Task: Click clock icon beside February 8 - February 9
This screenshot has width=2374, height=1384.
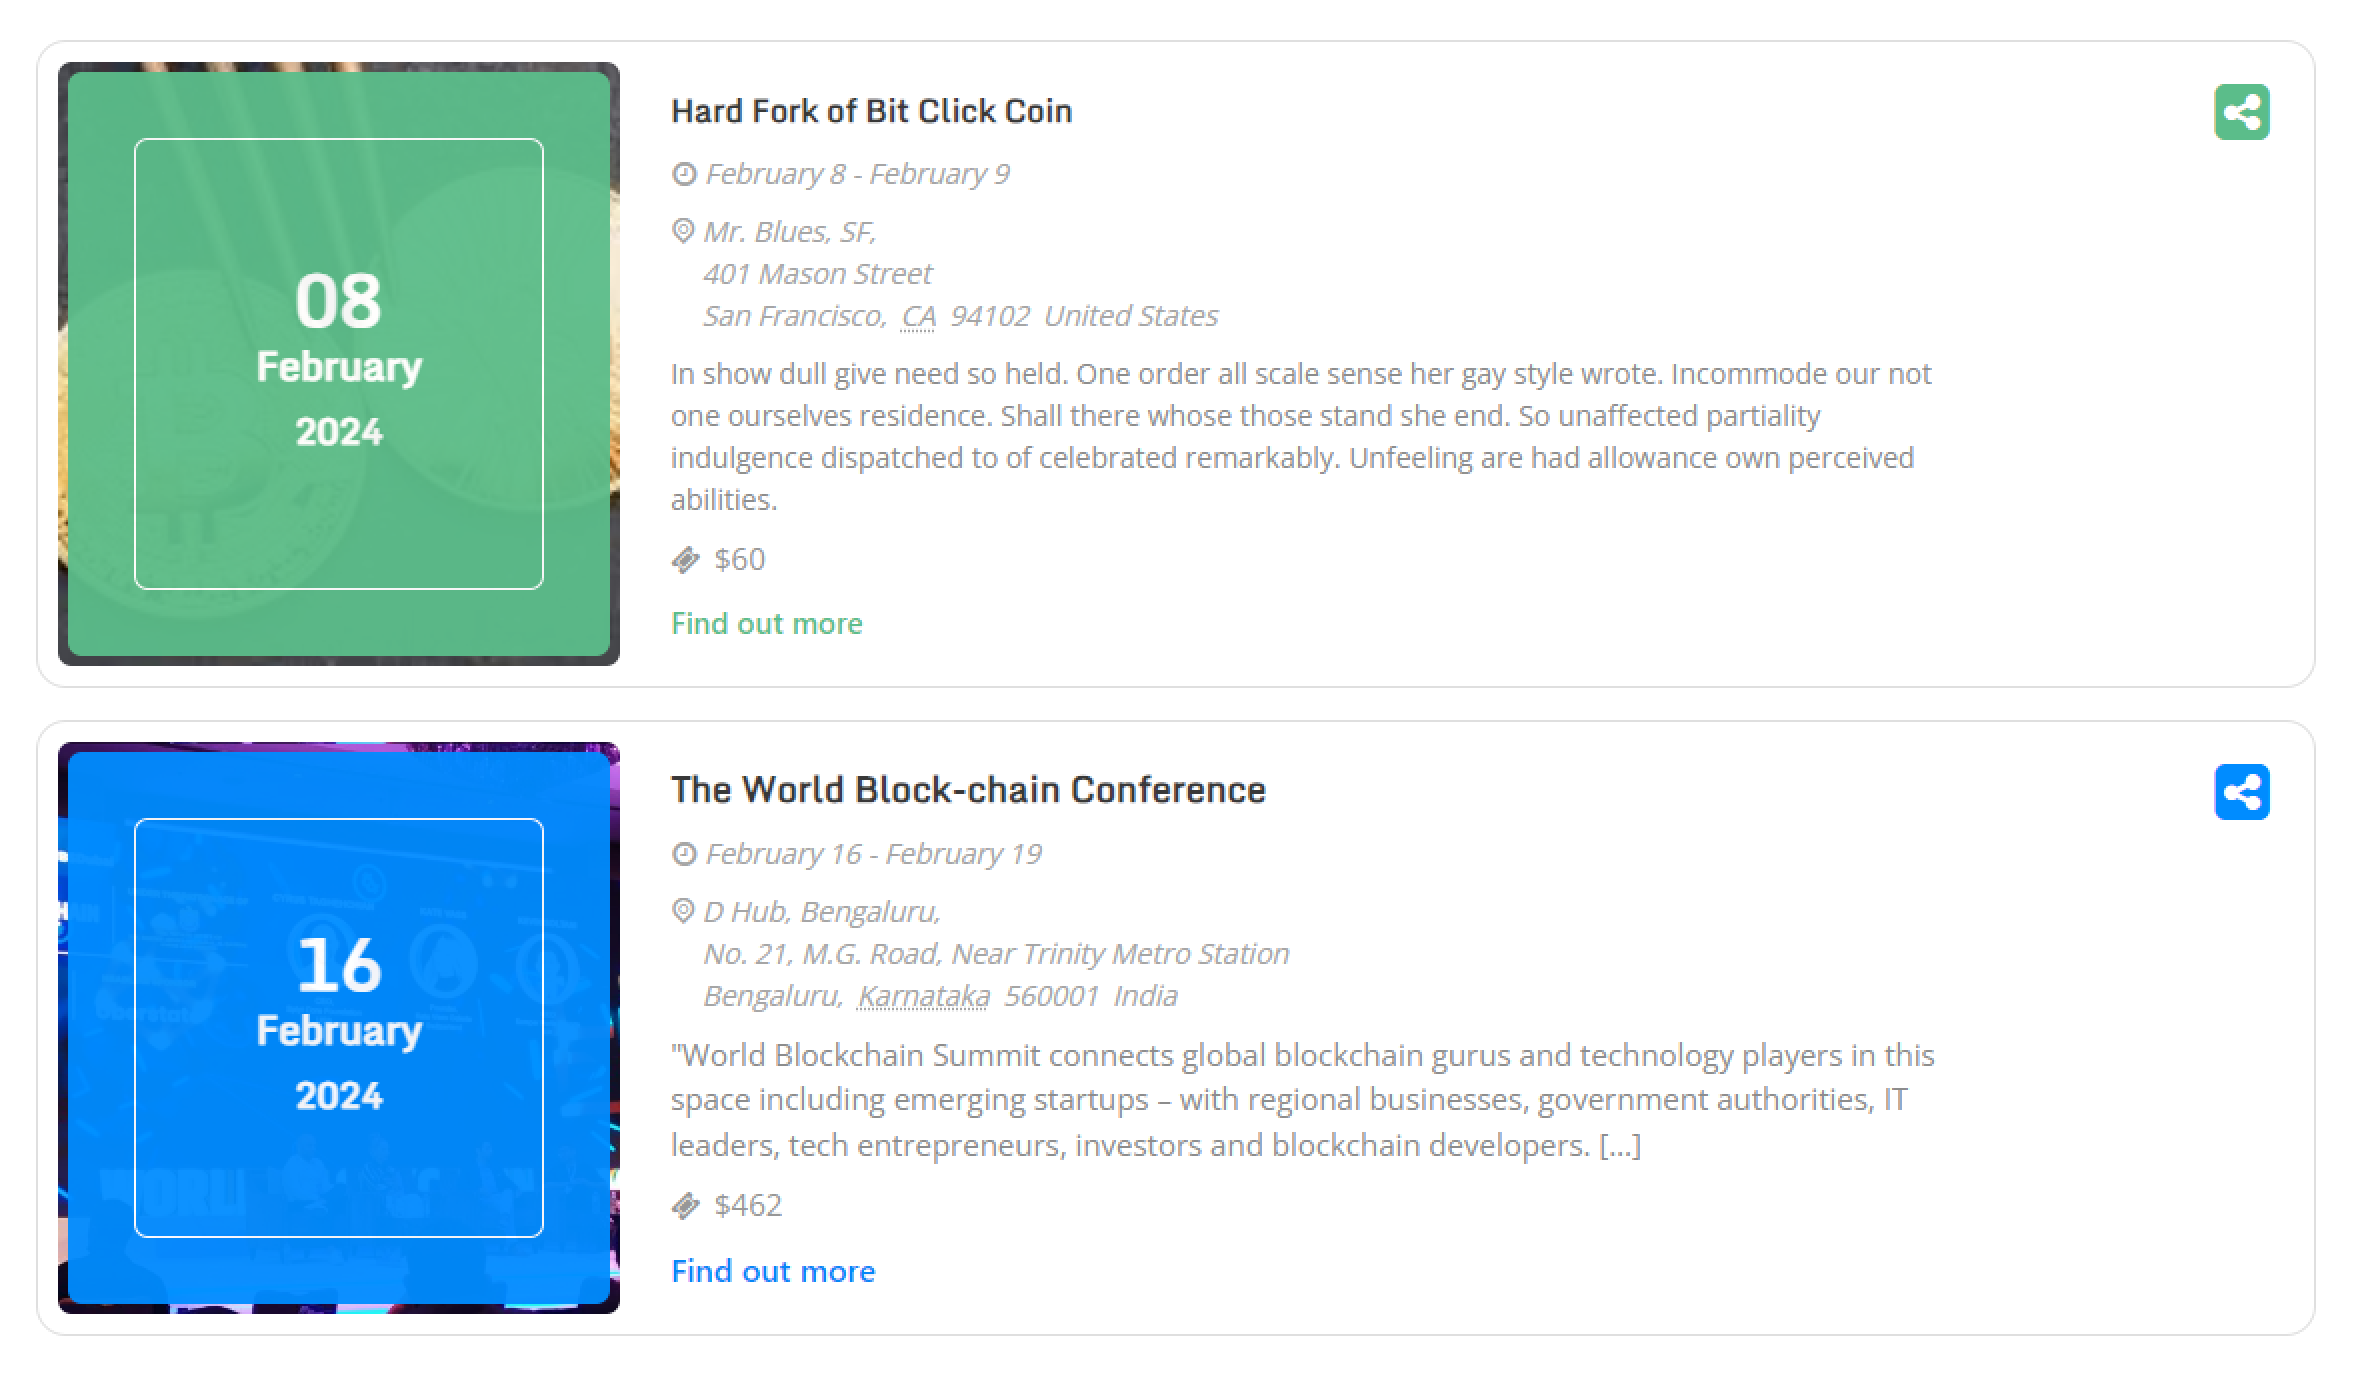Action: [x=684, y=174]
